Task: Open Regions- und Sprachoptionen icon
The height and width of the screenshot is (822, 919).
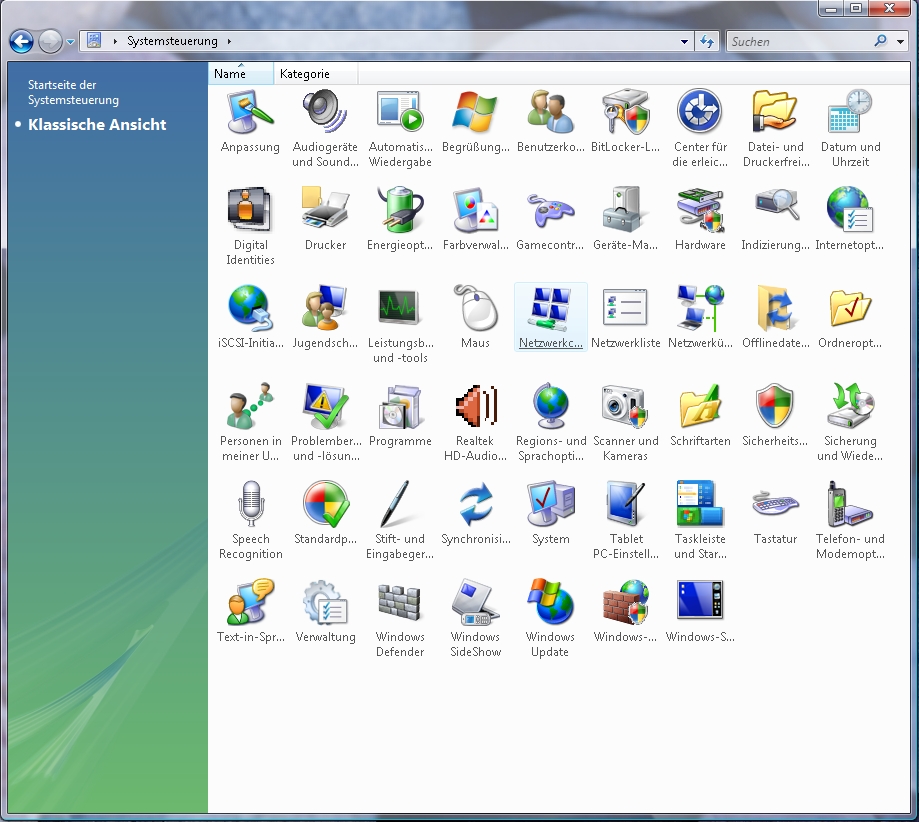Action: 550,405
